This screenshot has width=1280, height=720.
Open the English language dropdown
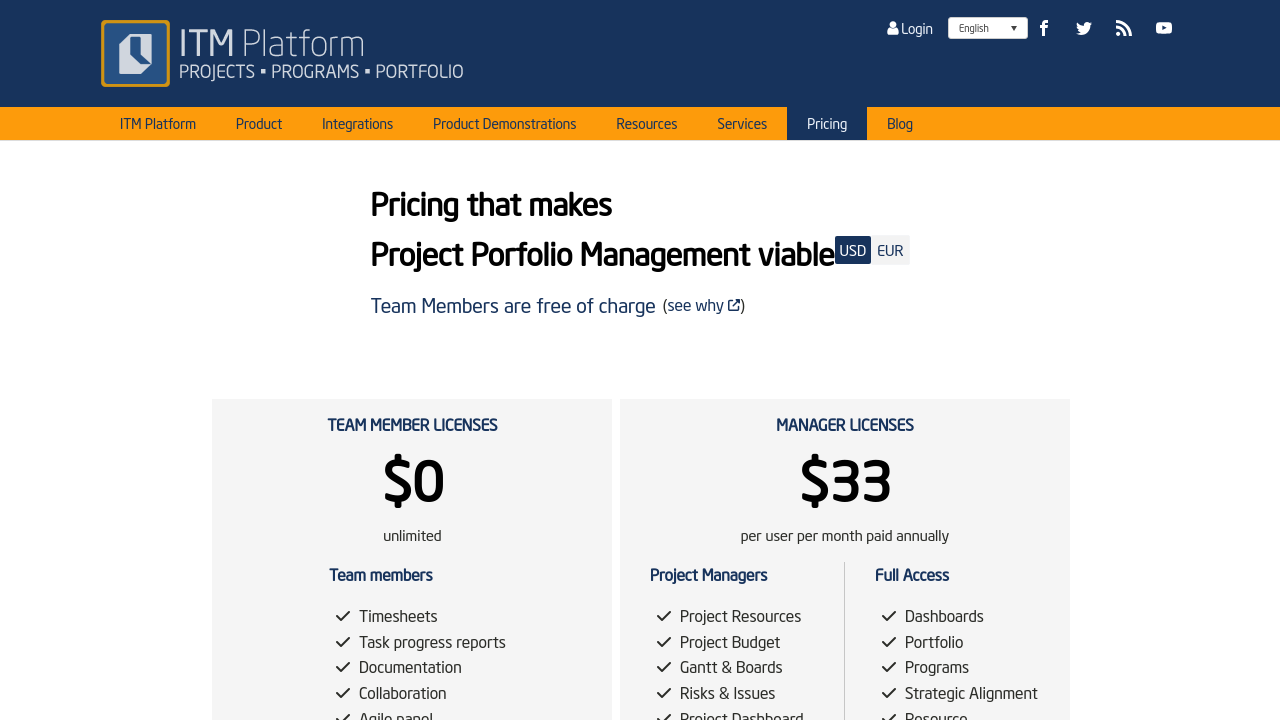click(987, 28)
